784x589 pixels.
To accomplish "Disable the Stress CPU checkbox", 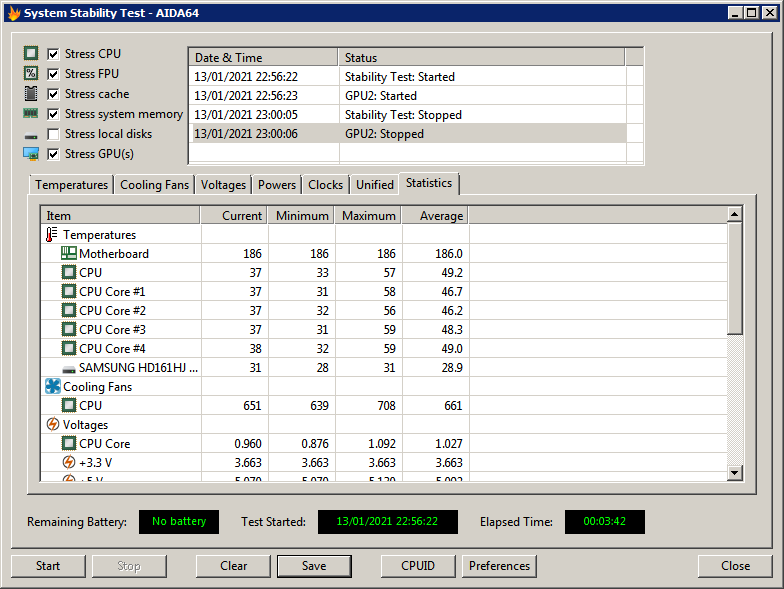I will 53,54.
